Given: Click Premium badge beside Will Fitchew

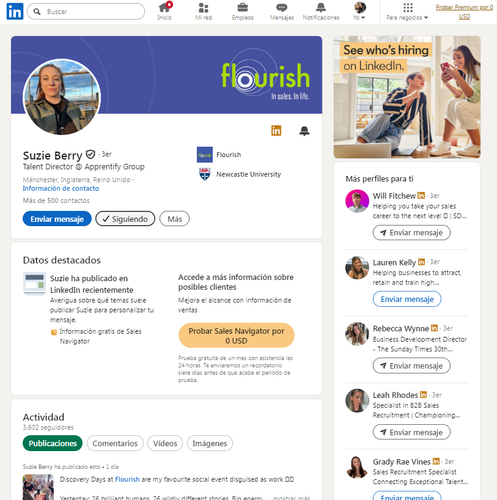Looking at the screenshot, I should [x=421, y=195].
